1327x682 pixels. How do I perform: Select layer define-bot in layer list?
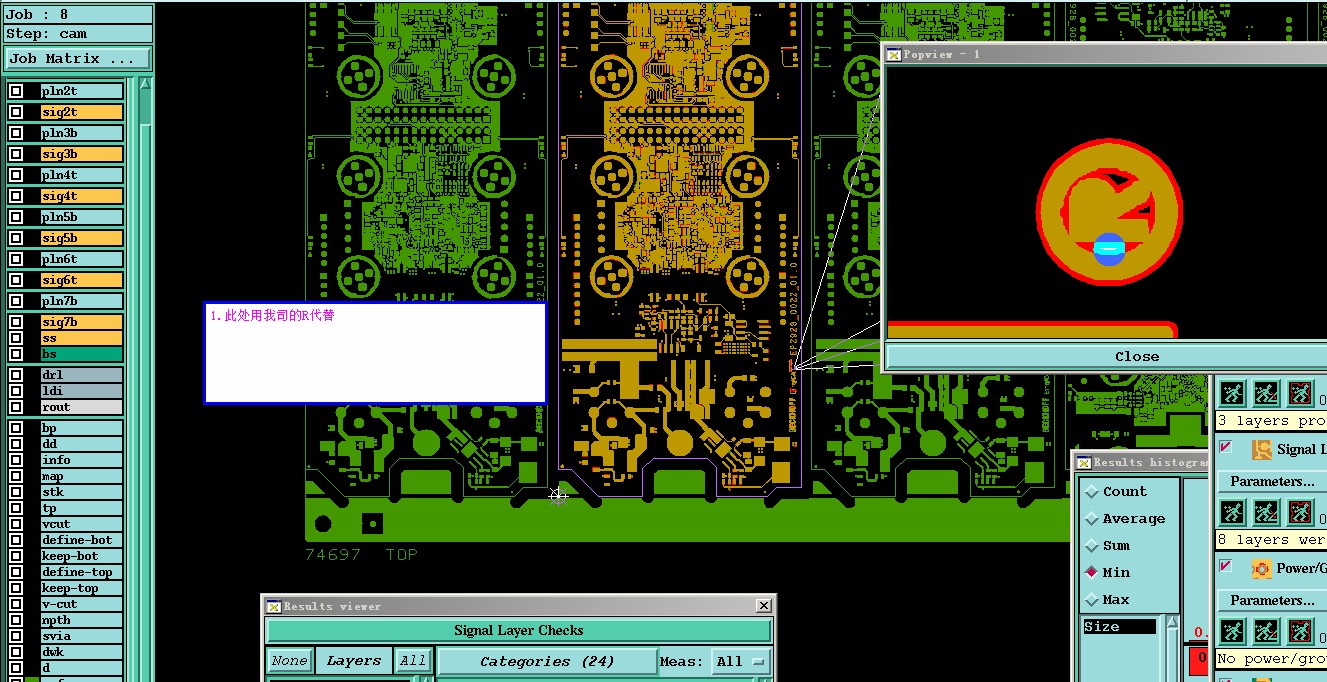(x=82, y=540)
